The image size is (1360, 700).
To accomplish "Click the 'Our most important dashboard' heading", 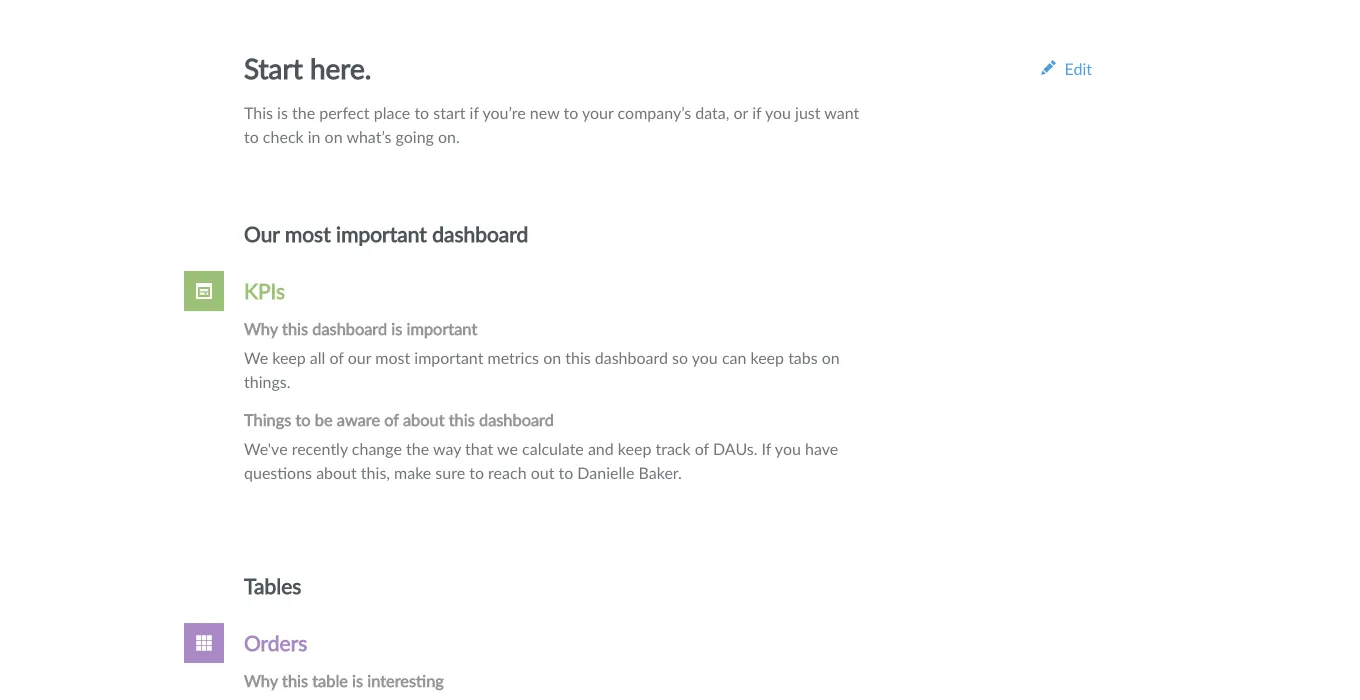I will 386,235.
